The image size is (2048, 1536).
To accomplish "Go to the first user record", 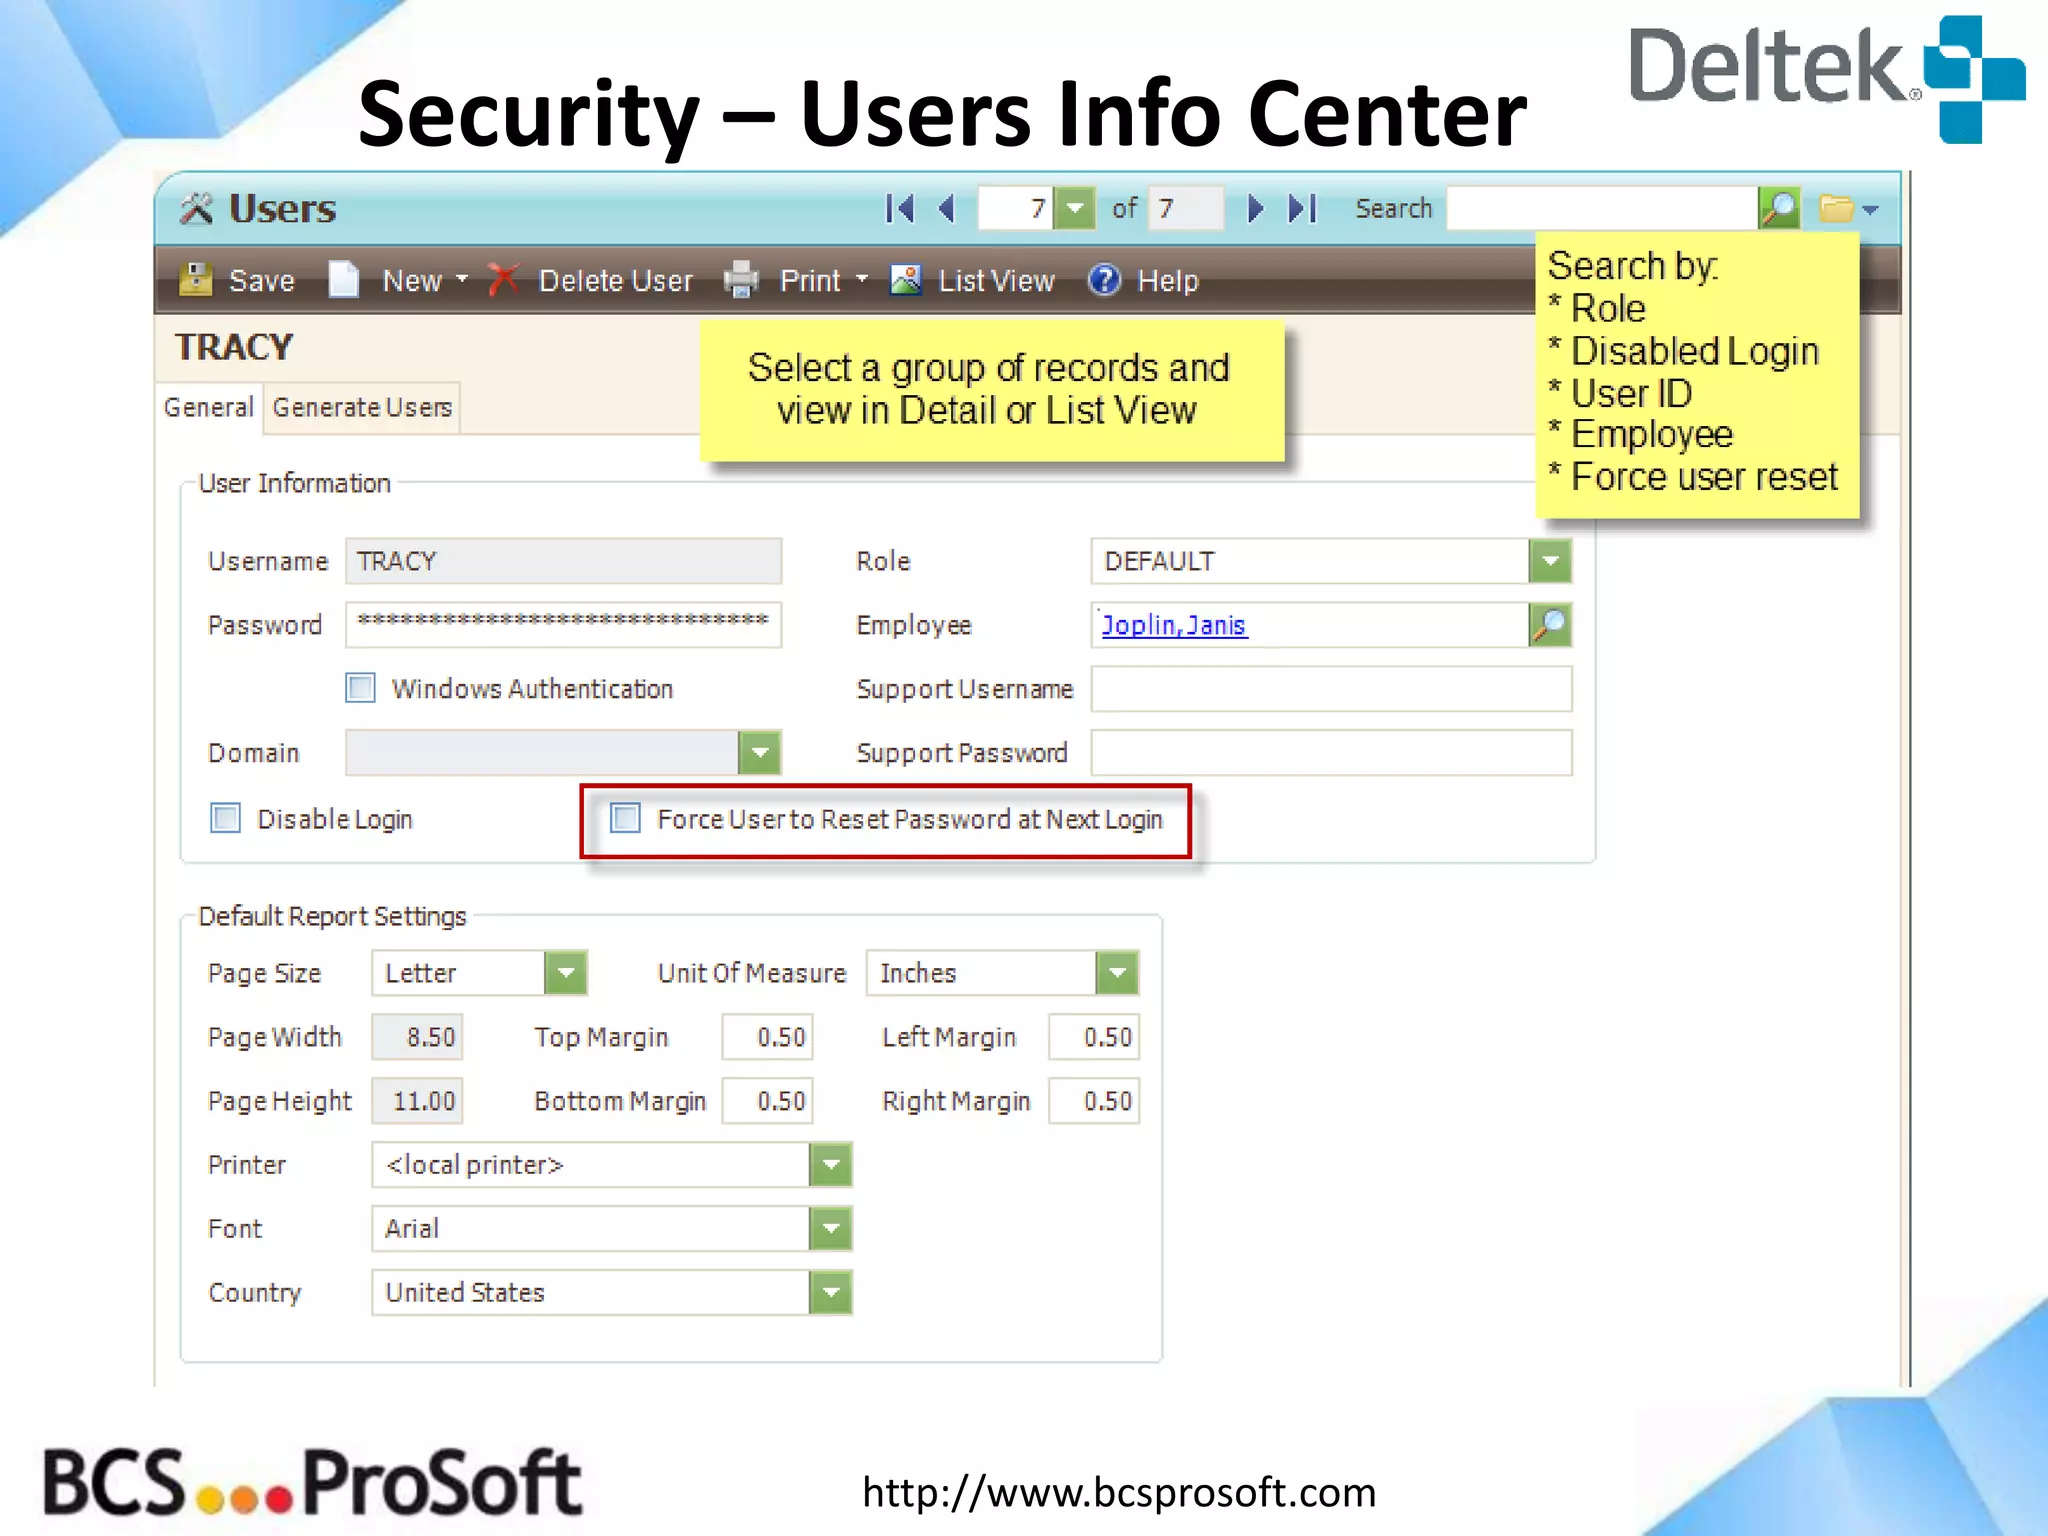I will pos(900,209).
